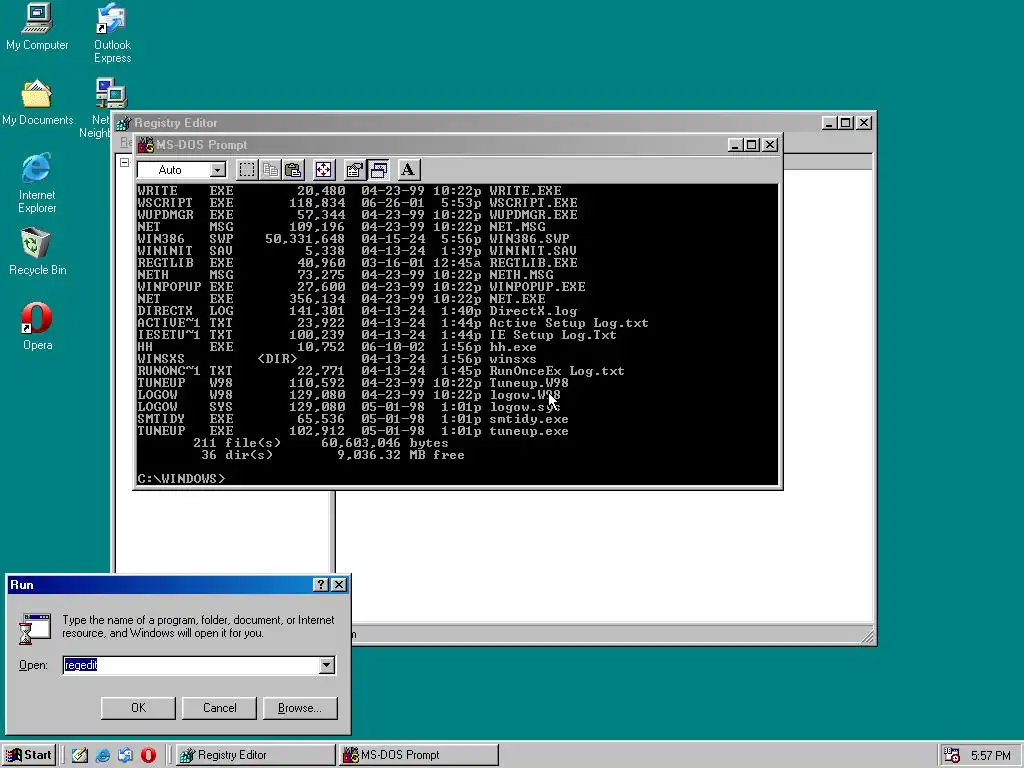Click the Task Scheduler tray icon
1024x768 pixels.
[952, 755]
